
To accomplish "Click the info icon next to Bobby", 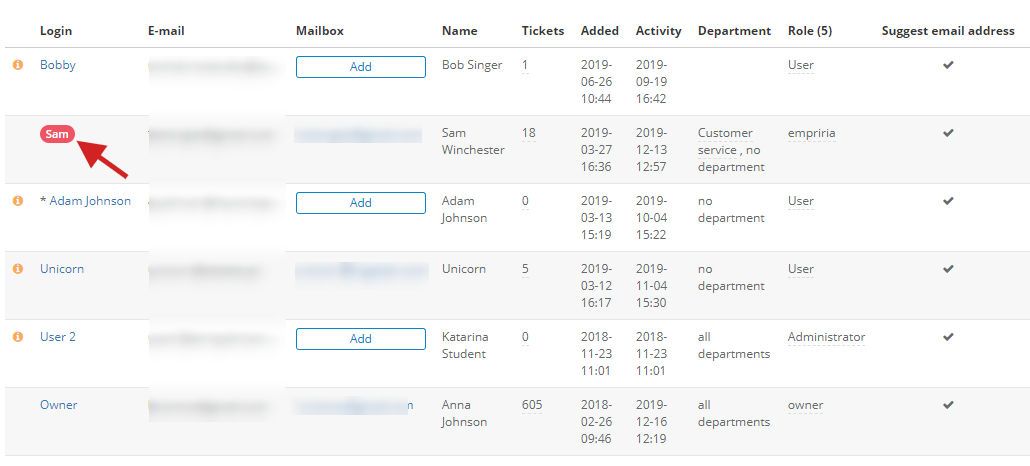I will click(x=17, y=65).
